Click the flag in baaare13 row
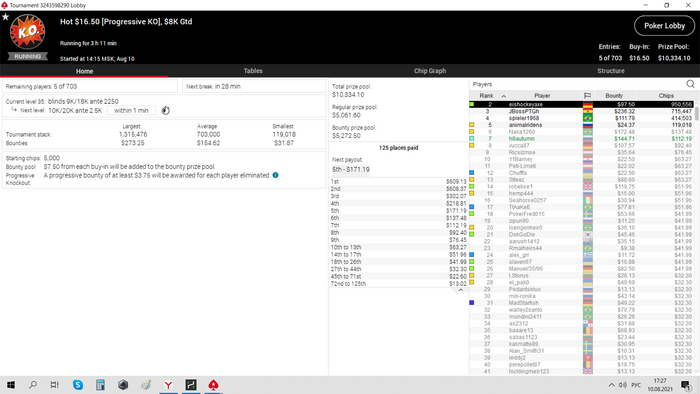This screenshot has height=394, width=700. coord(588,330)
